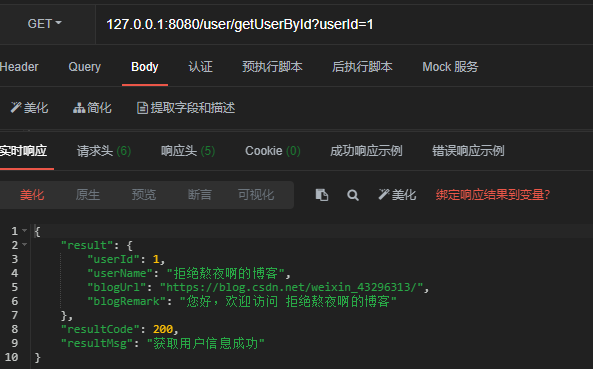Click the resultCode value 200
Viewport: 593px width, 369px height.
[x=163, y=329]
